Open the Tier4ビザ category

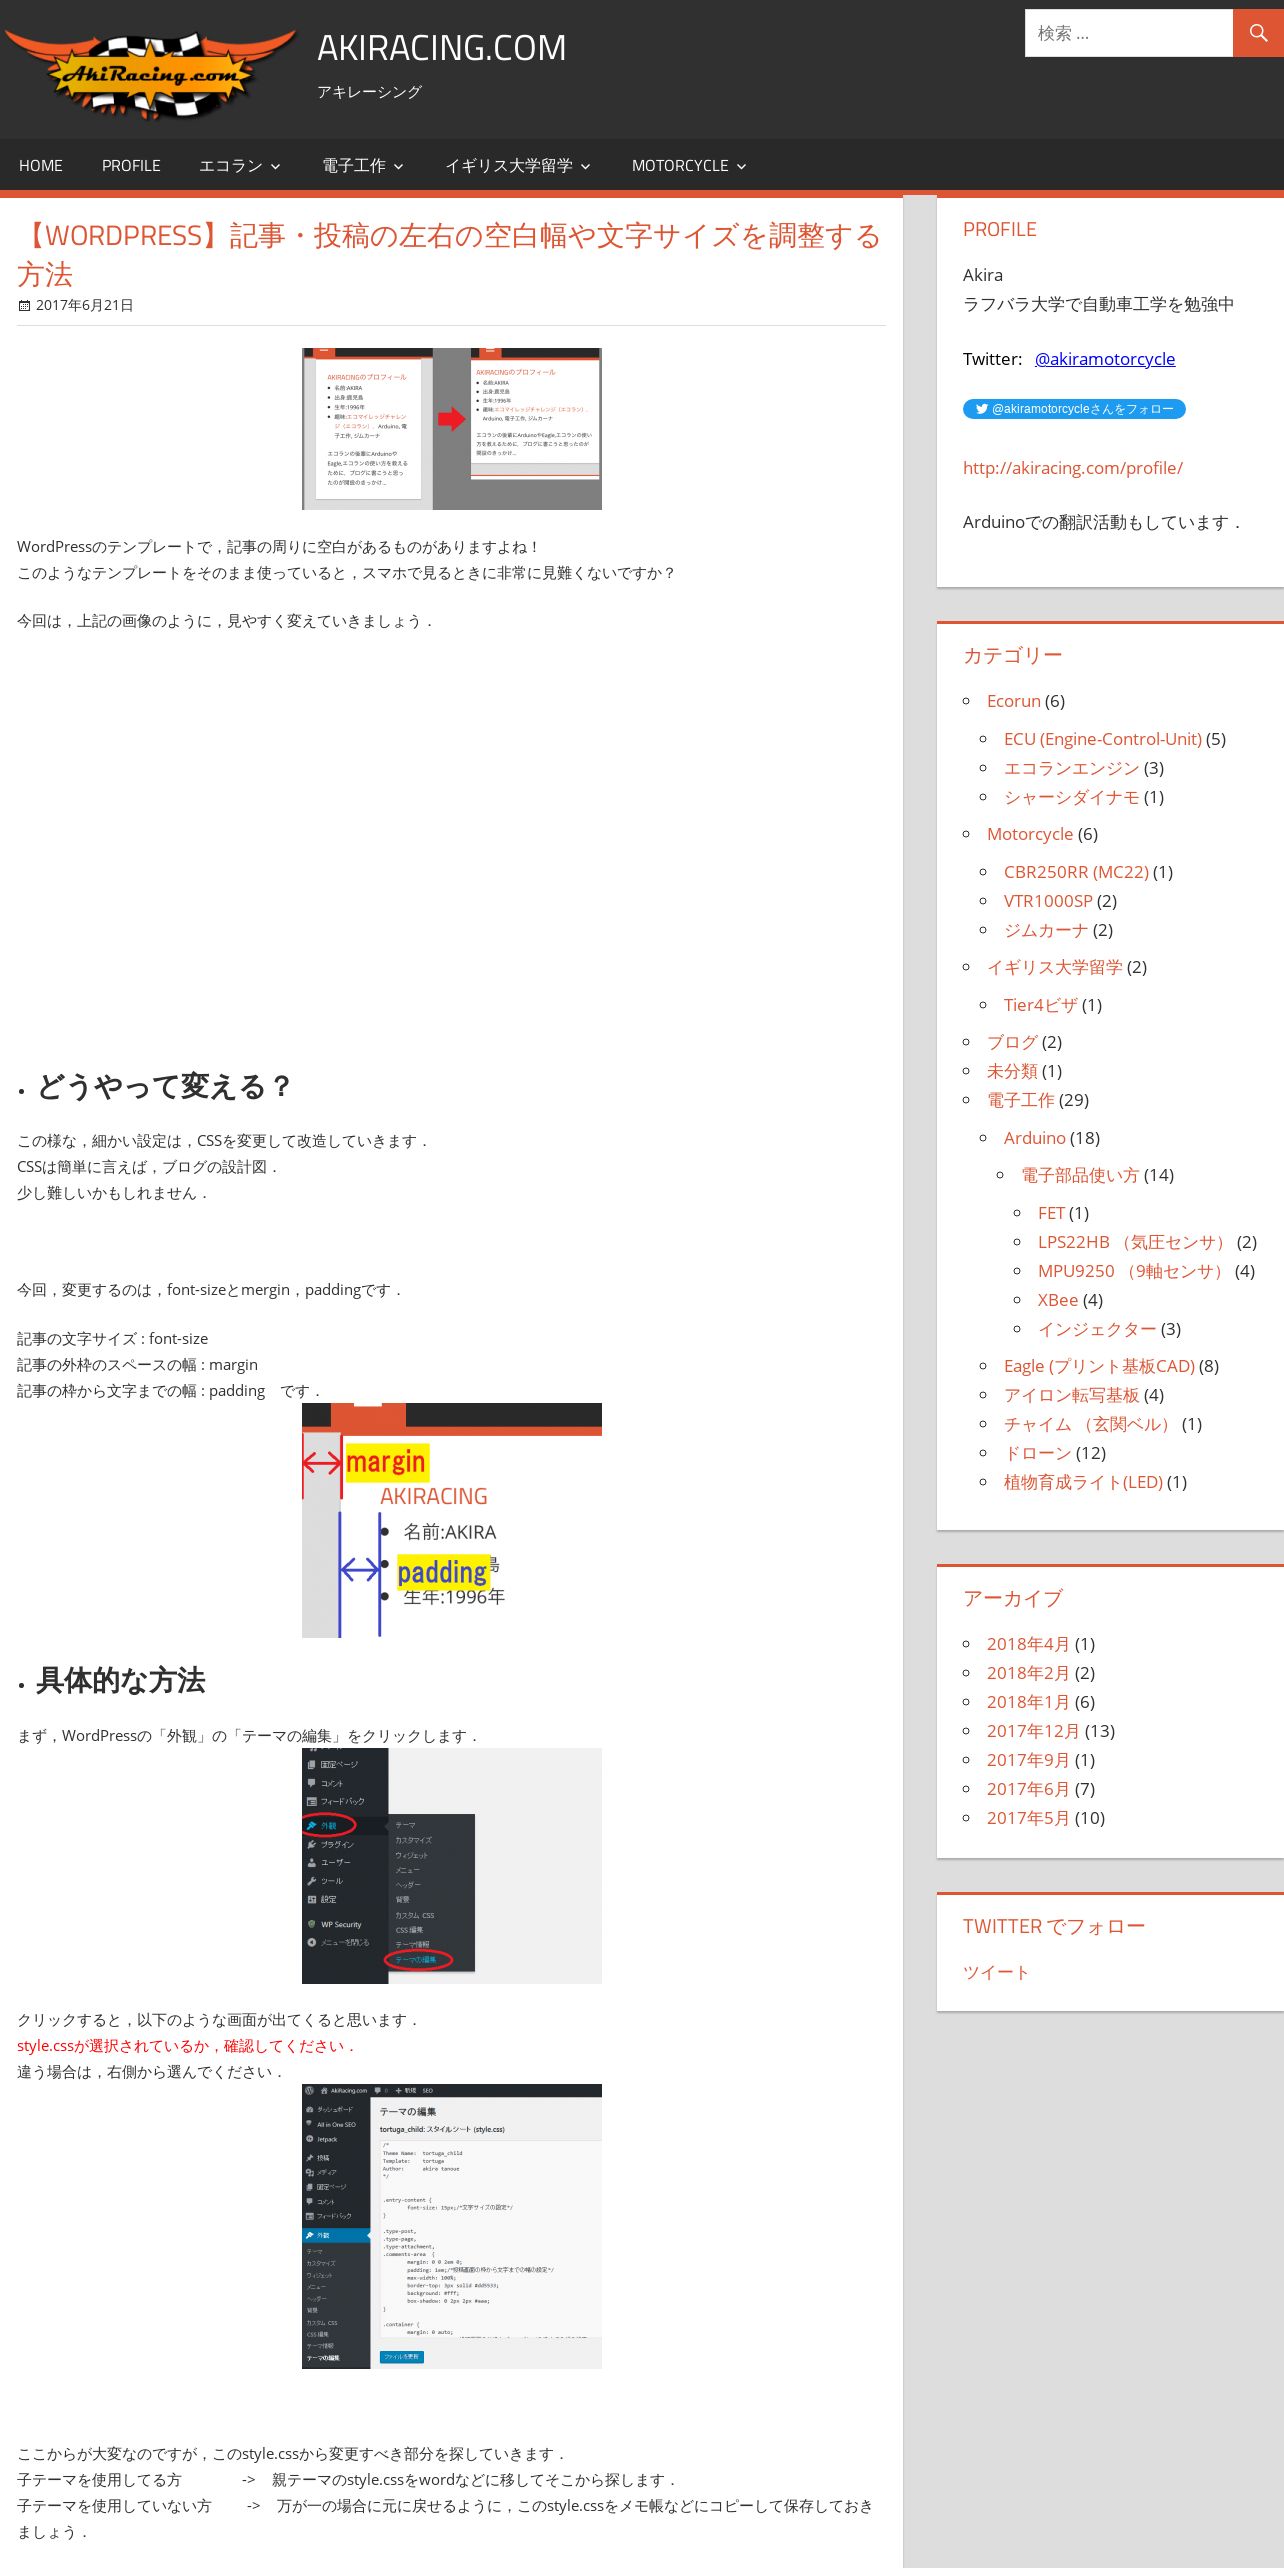(1041, 1005)
